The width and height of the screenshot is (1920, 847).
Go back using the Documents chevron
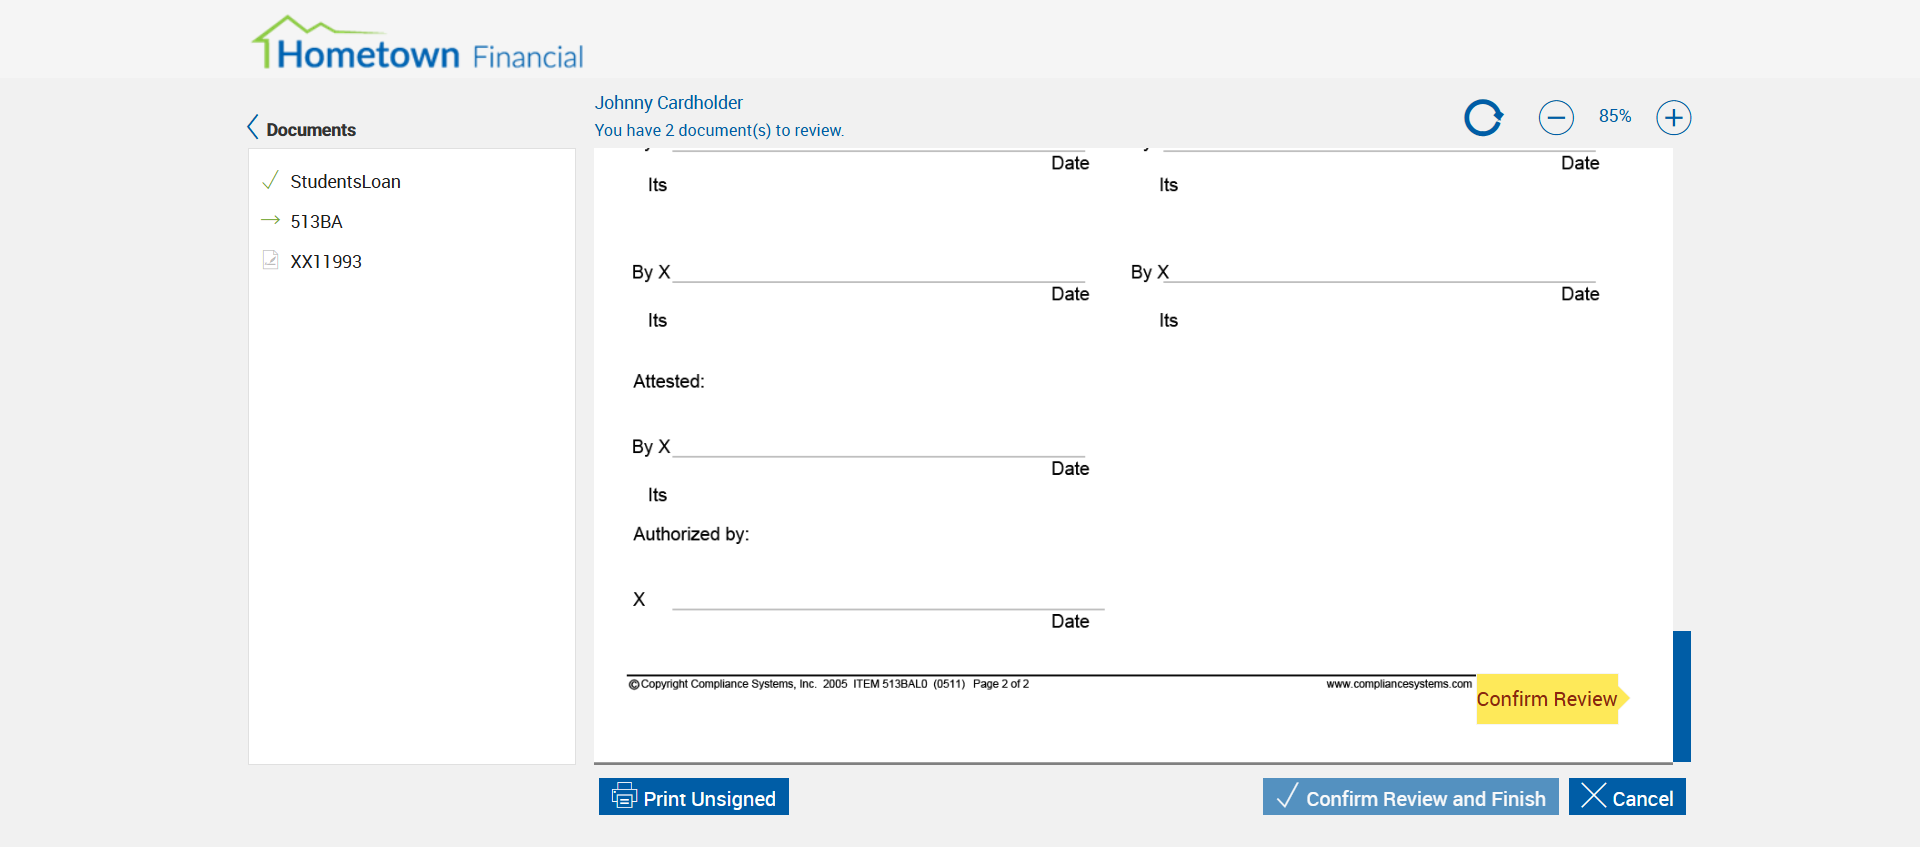coord(253,127)
